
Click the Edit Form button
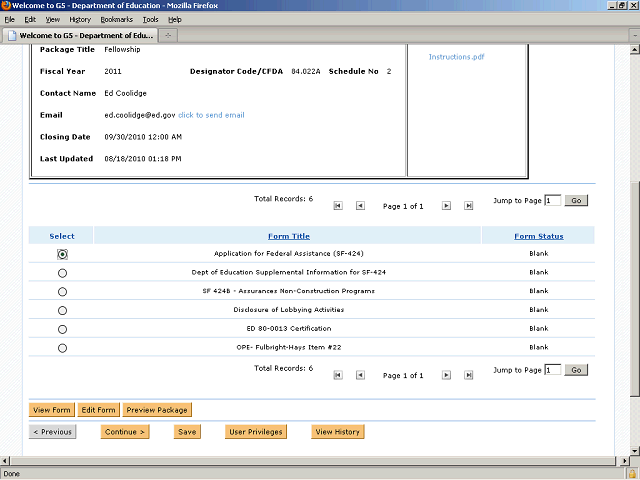(x=98, y=410)
